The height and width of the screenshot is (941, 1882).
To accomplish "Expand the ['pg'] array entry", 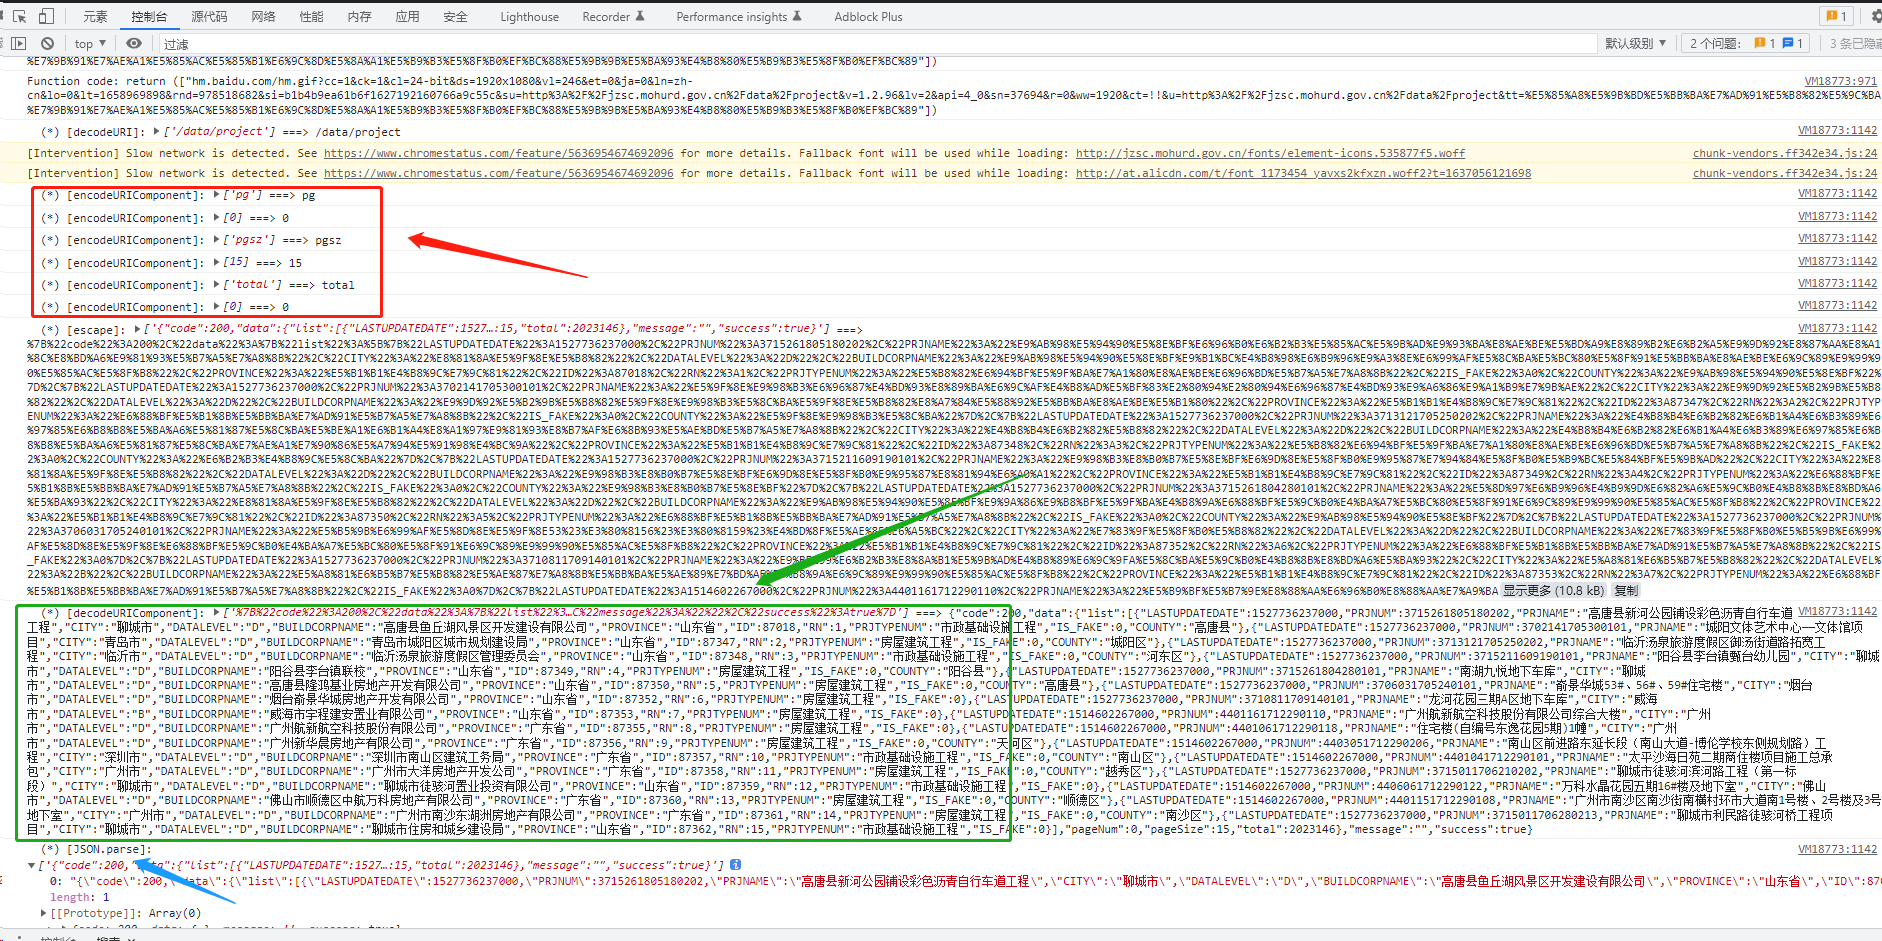I will click(x=216, y=194).
